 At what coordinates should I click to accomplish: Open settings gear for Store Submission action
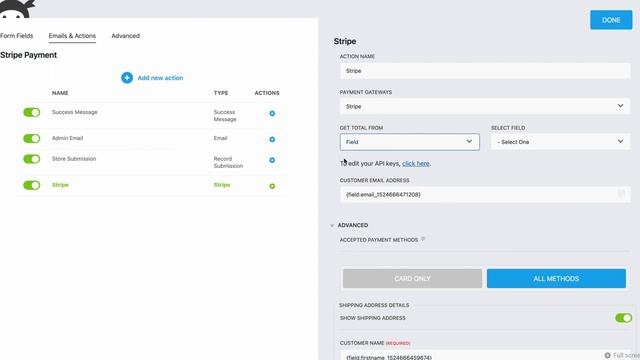(272, 160)
